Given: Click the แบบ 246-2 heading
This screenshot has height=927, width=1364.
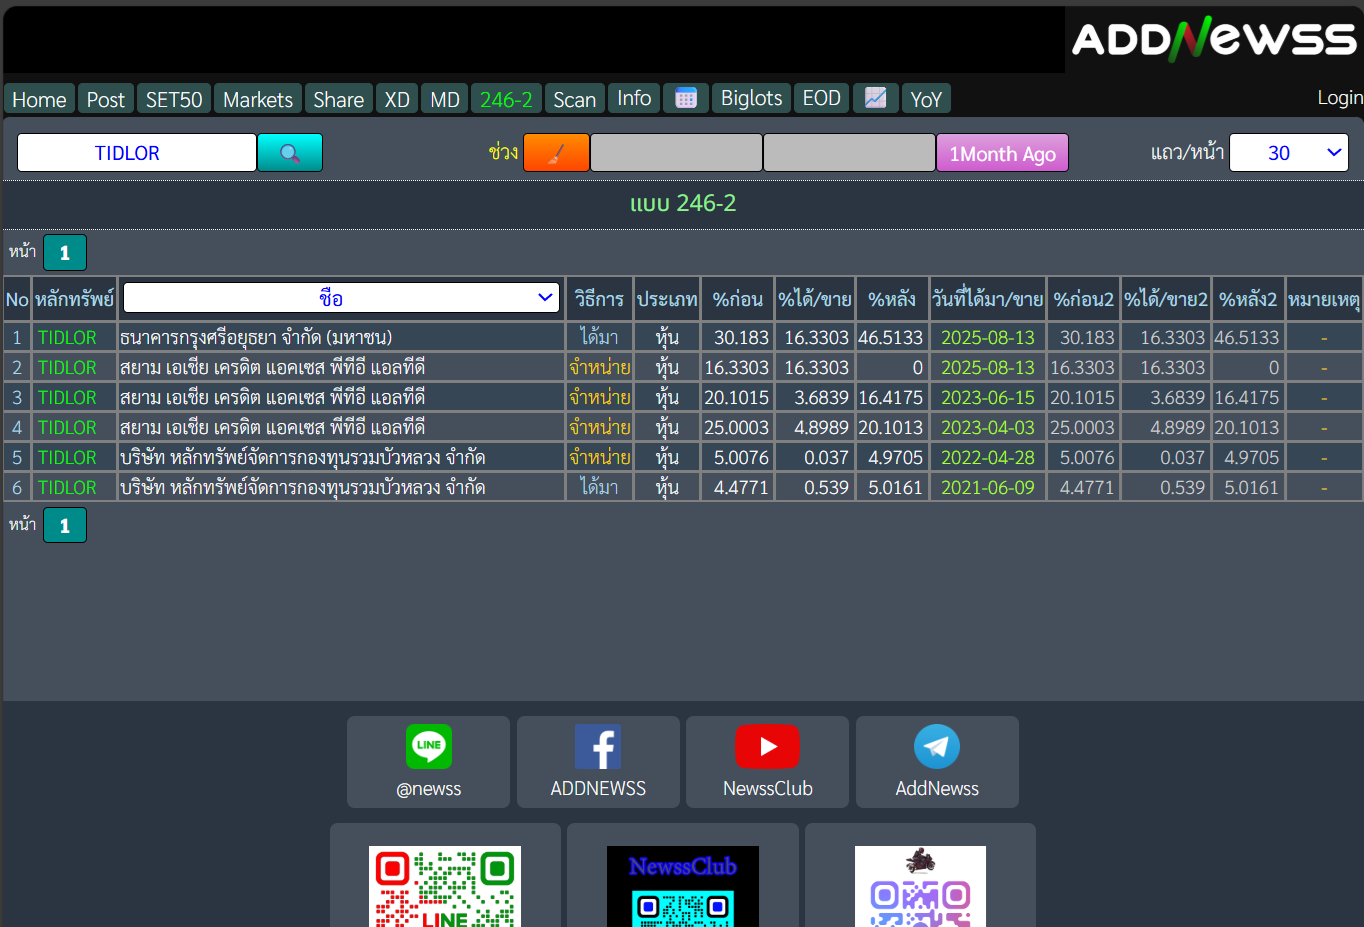Looking at the screenshot, I should click(683, 203).
